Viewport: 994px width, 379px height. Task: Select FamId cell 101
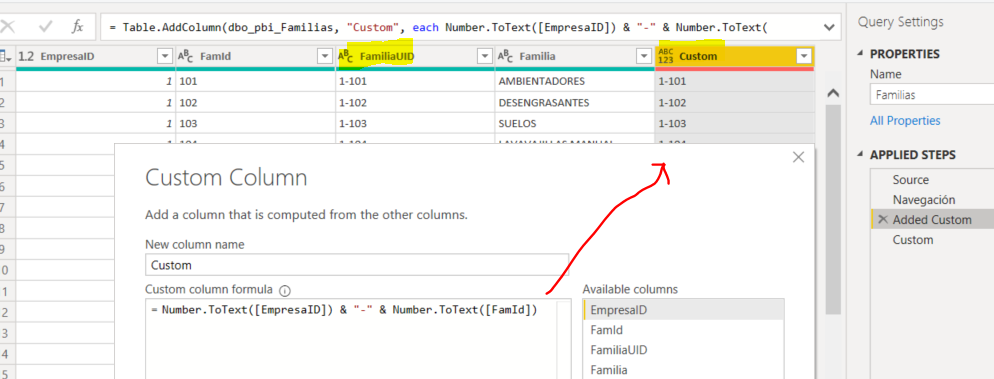[255, 81]
